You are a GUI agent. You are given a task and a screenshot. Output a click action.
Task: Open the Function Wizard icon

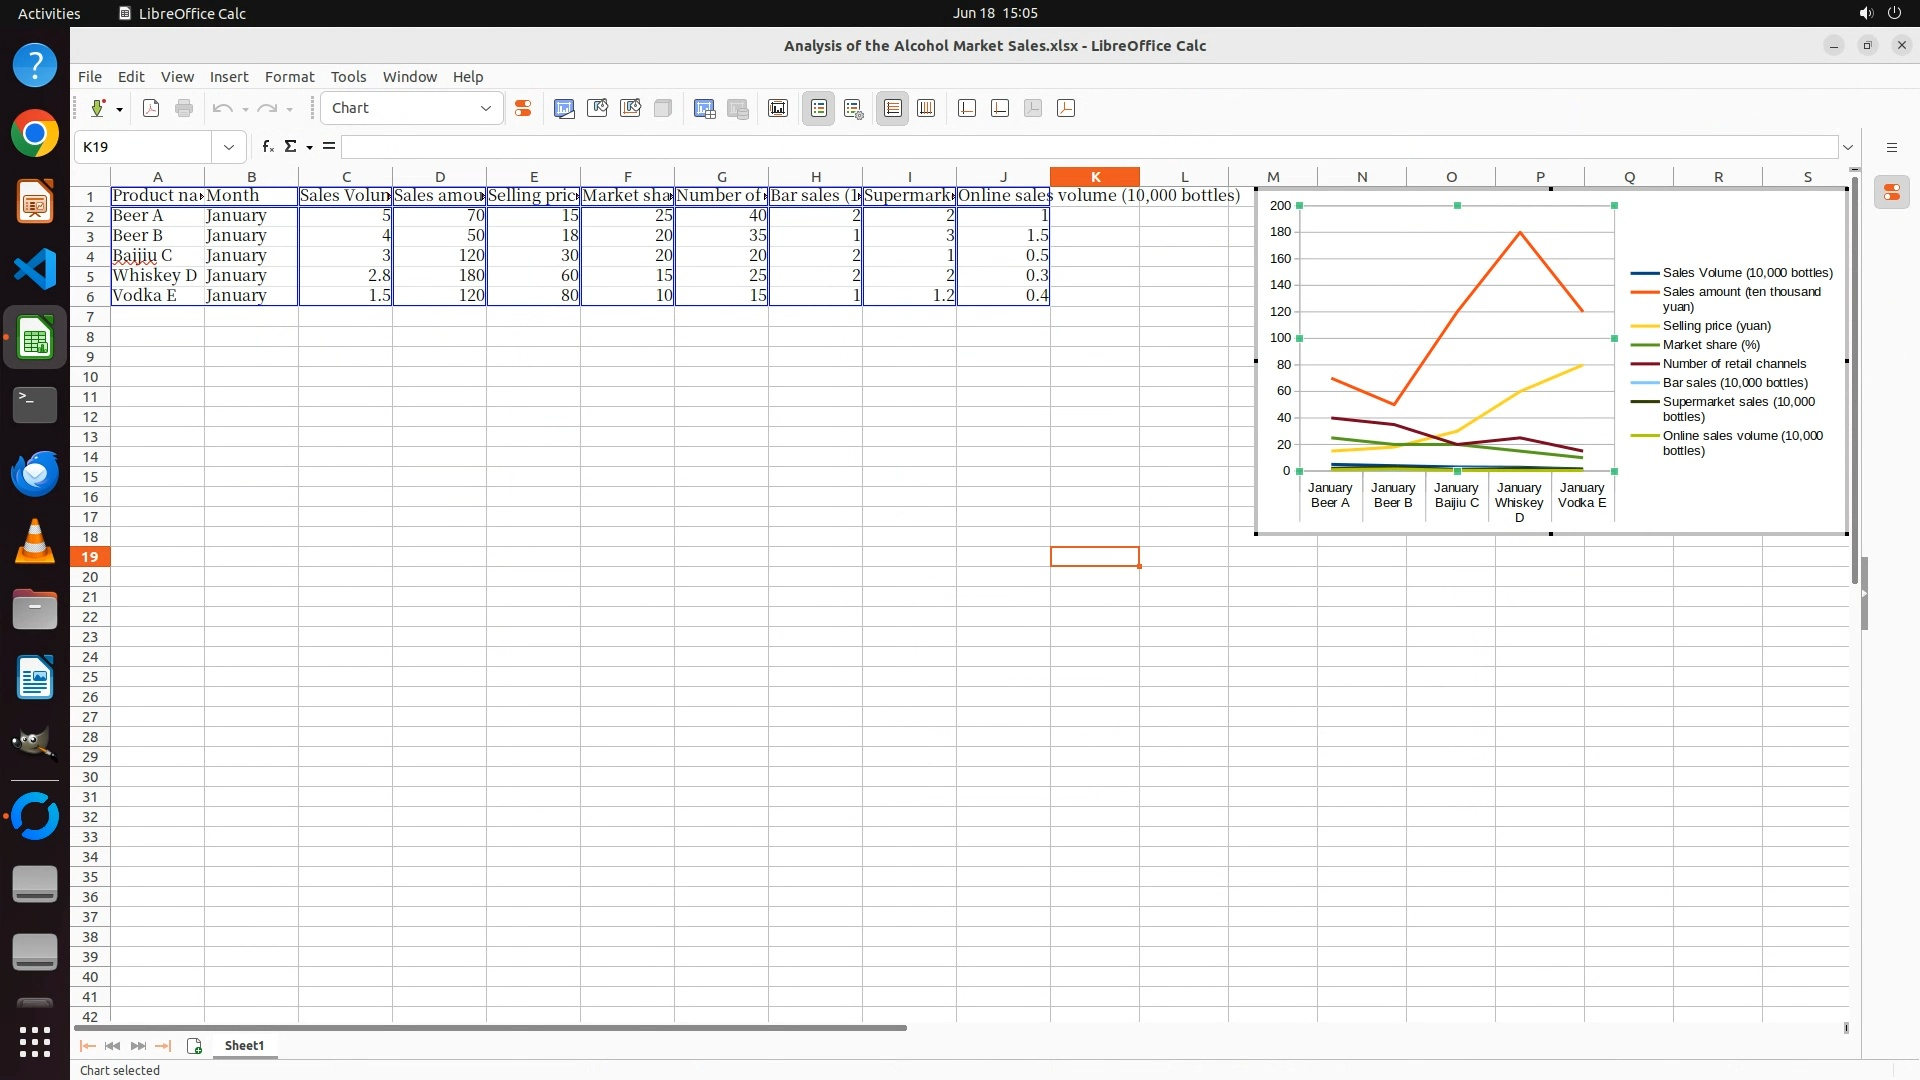click(x=267, y=147)
